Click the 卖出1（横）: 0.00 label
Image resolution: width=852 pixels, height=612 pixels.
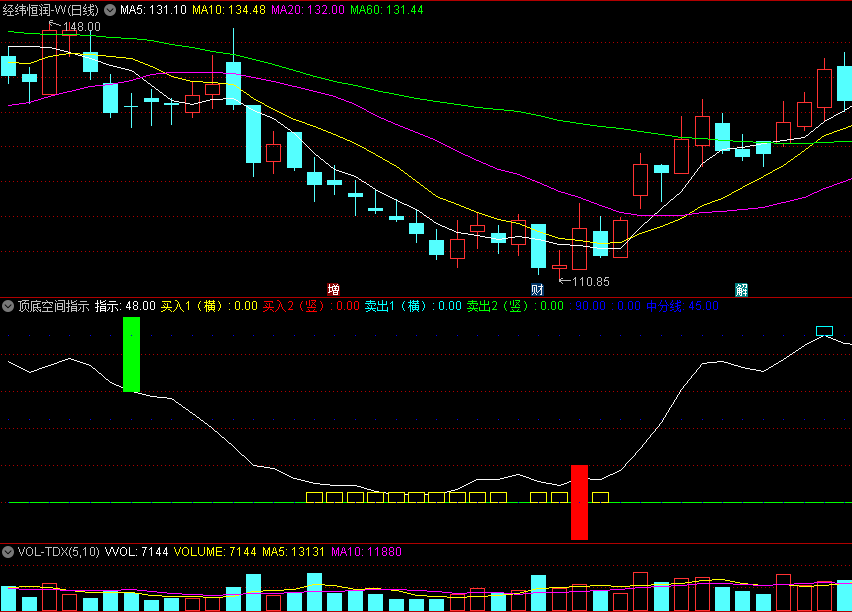click(x=413, y=306)
